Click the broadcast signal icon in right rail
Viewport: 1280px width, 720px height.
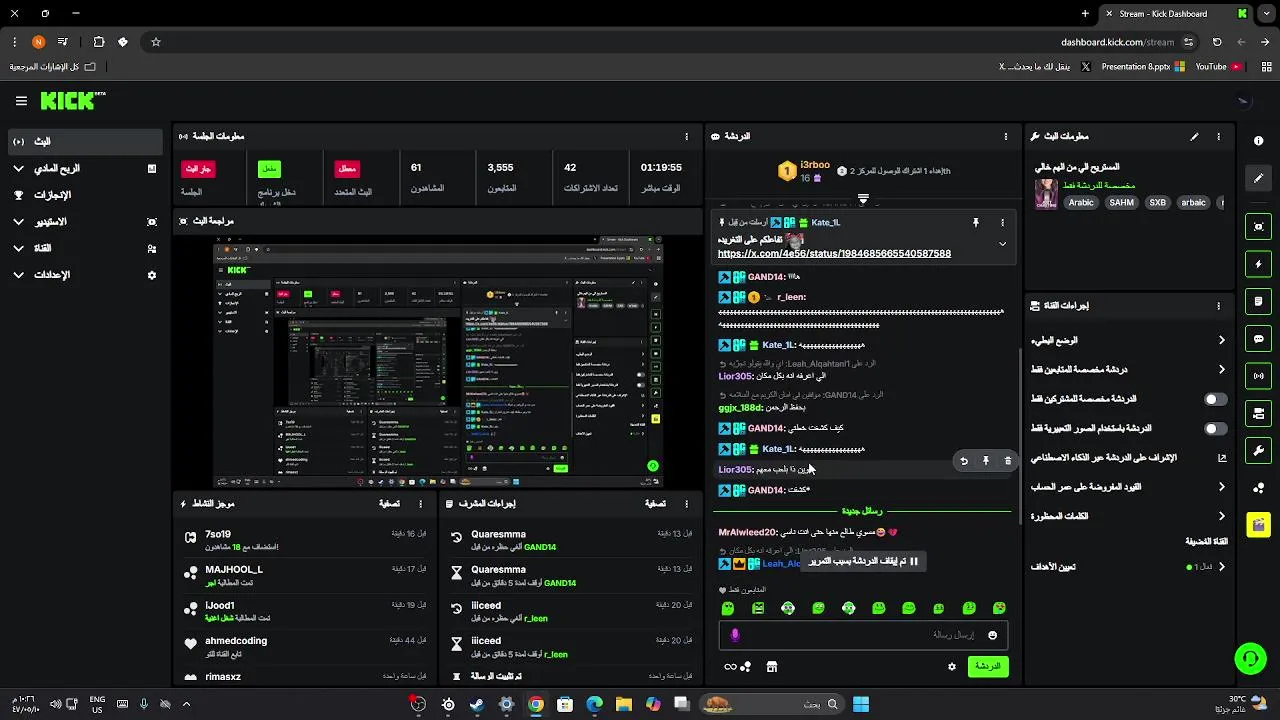(1259, 376)
